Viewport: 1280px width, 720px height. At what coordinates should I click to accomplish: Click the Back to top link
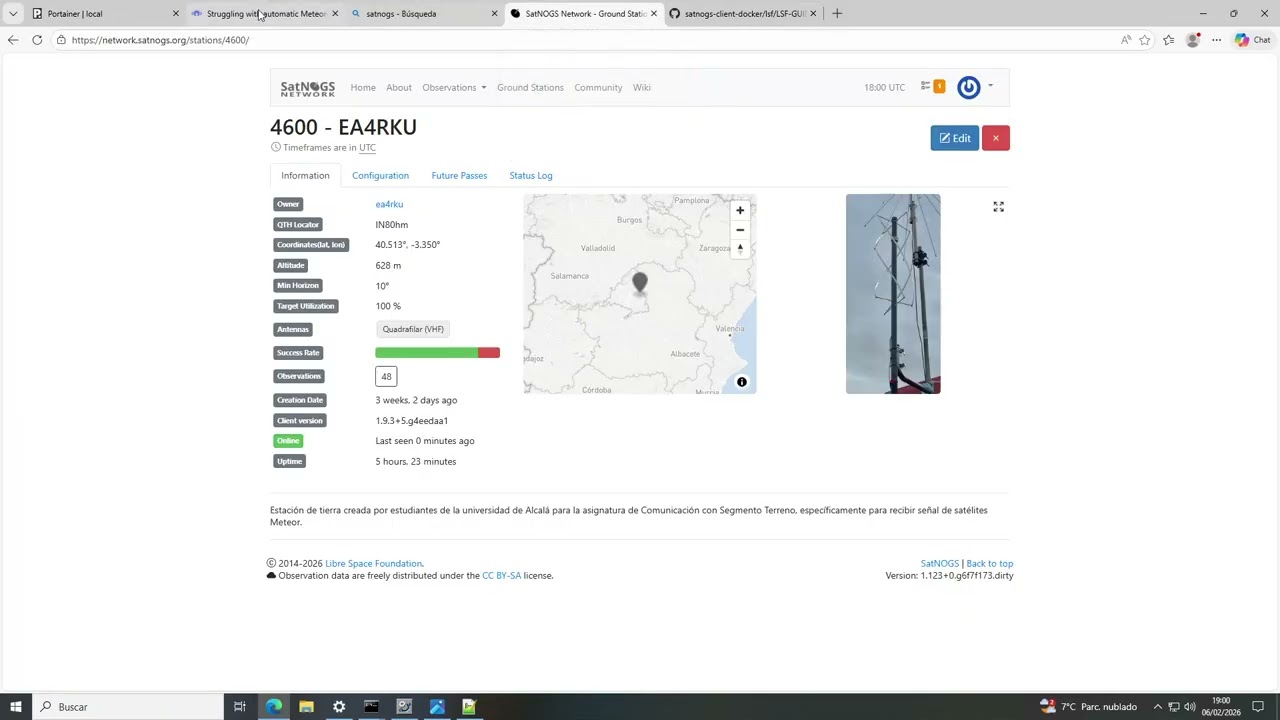pyautogui.click(x=990, y=564)
